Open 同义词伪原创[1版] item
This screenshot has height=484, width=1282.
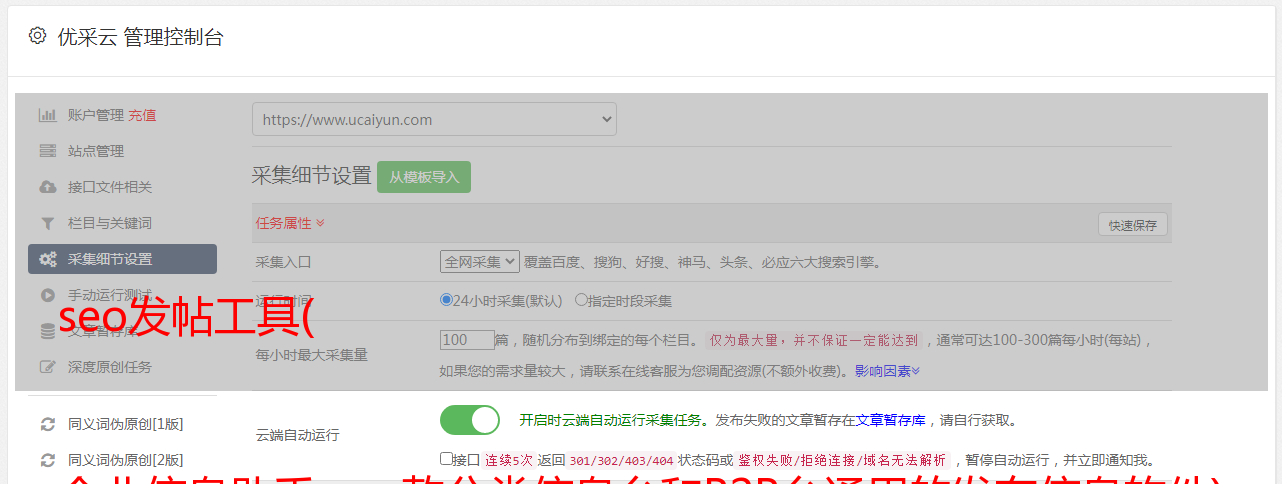pos(125,424)
